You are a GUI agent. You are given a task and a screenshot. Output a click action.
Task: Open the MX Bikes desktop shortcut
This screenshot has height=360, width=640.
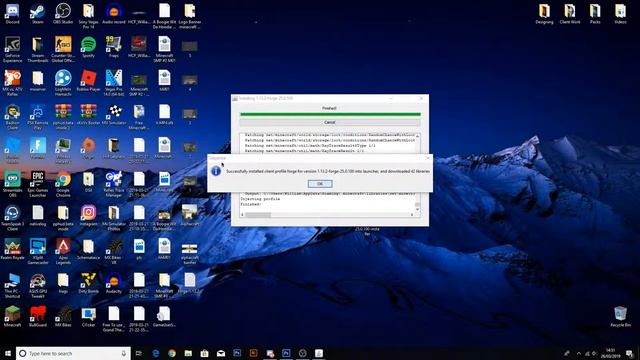pyautogui.click(x=63, y=316)
